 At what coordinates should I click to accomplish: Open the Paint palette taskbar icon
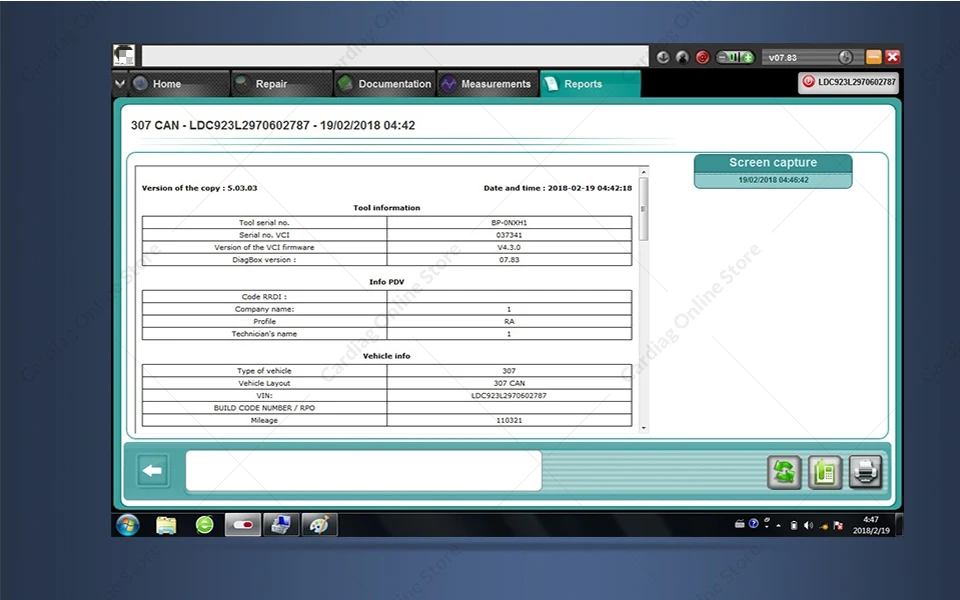tap(319, 525)
